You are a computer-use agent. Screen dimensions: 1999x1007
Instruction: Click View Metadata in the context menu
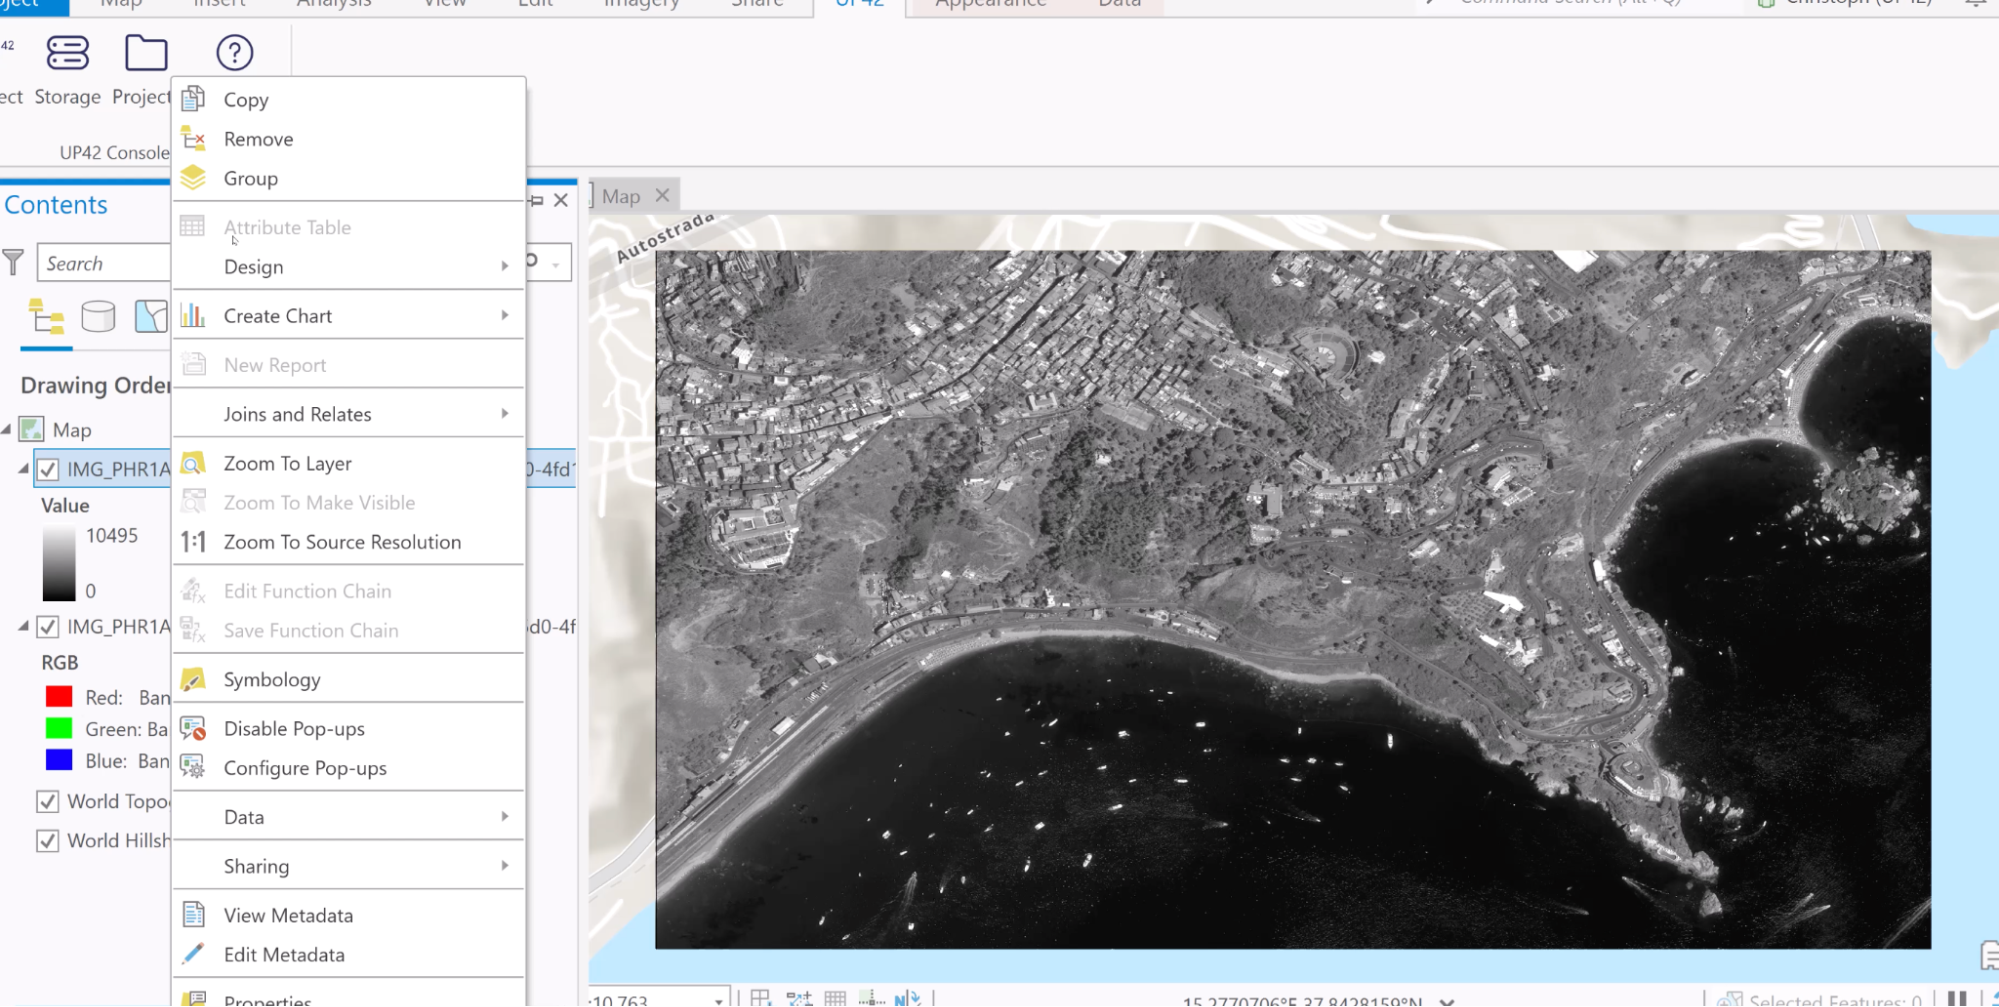tap(288, 916)
